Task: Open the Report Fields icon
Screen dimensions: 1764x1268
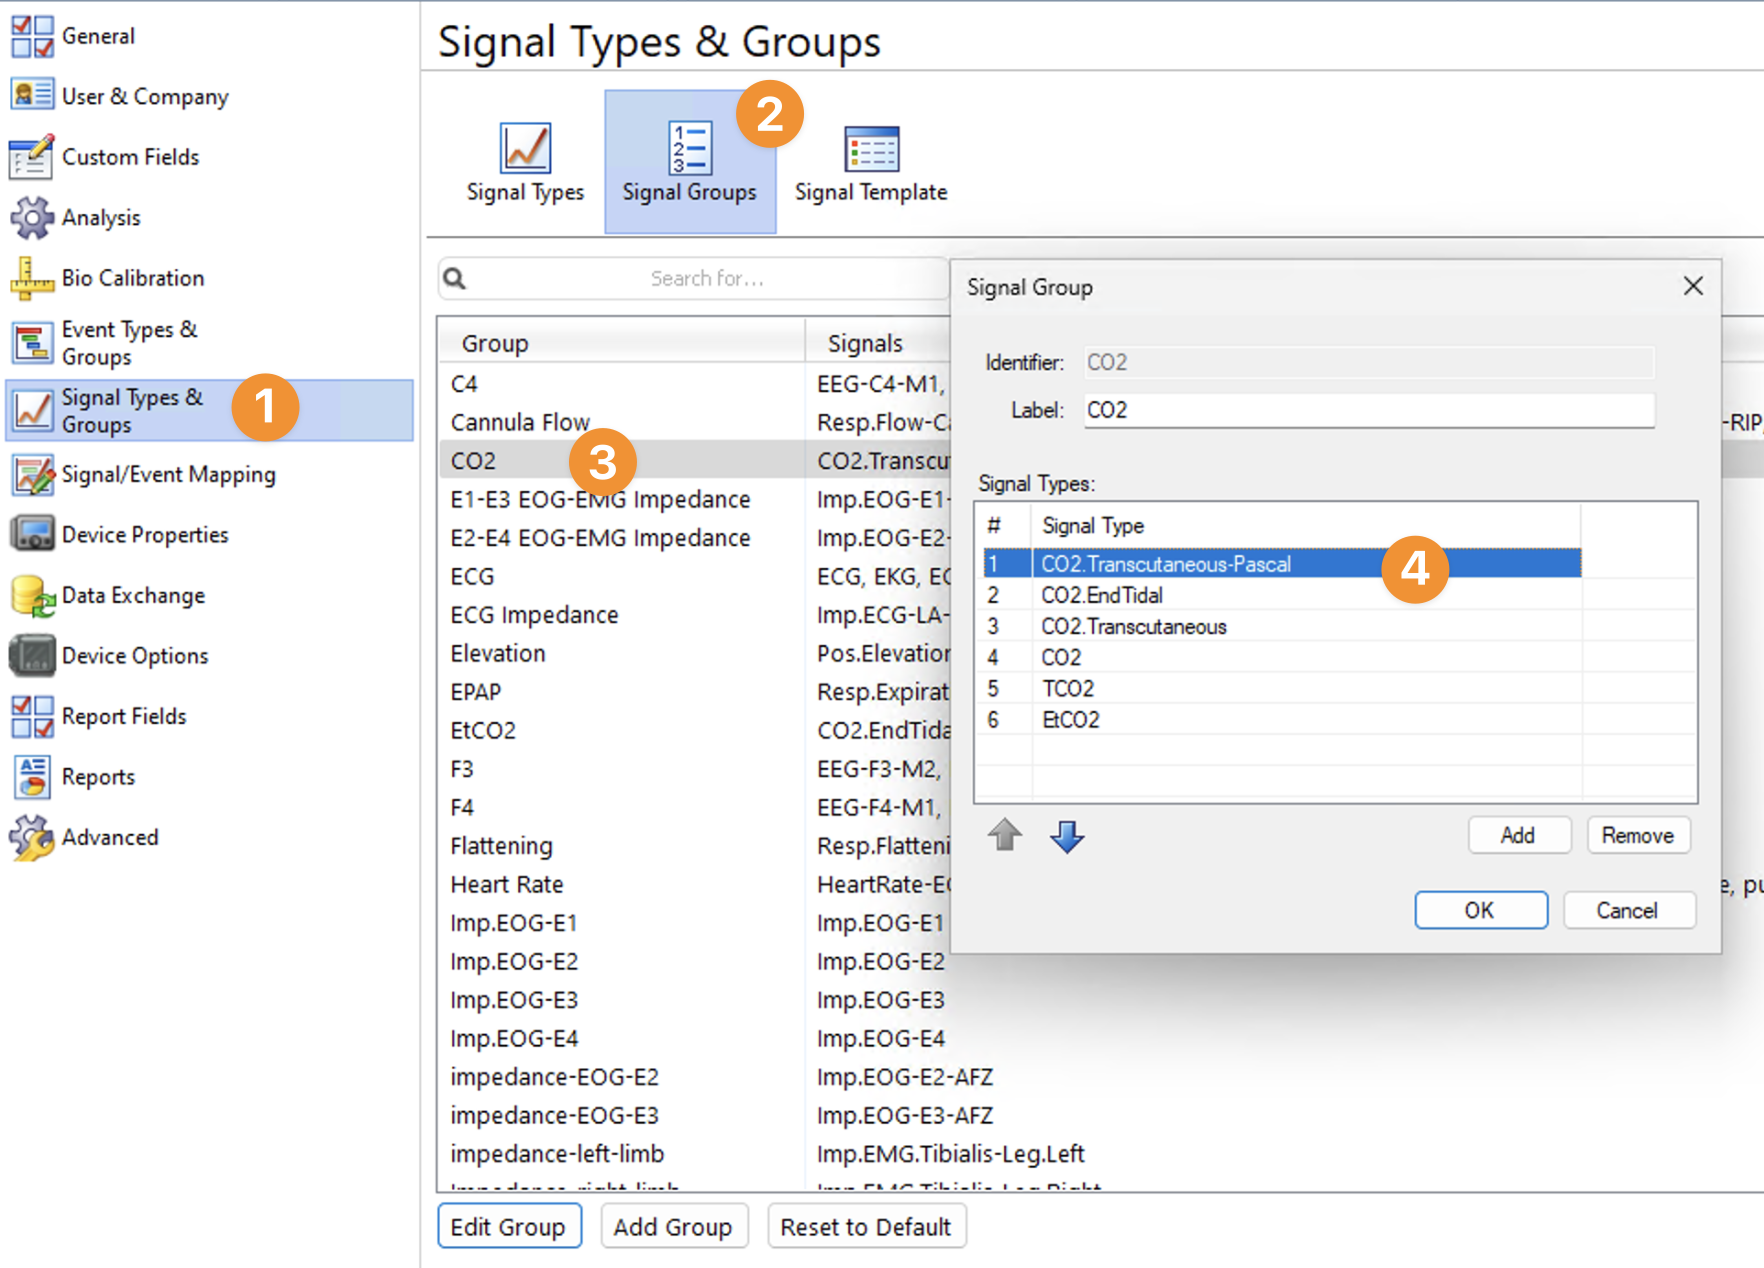Action: (x=32, y=716)
